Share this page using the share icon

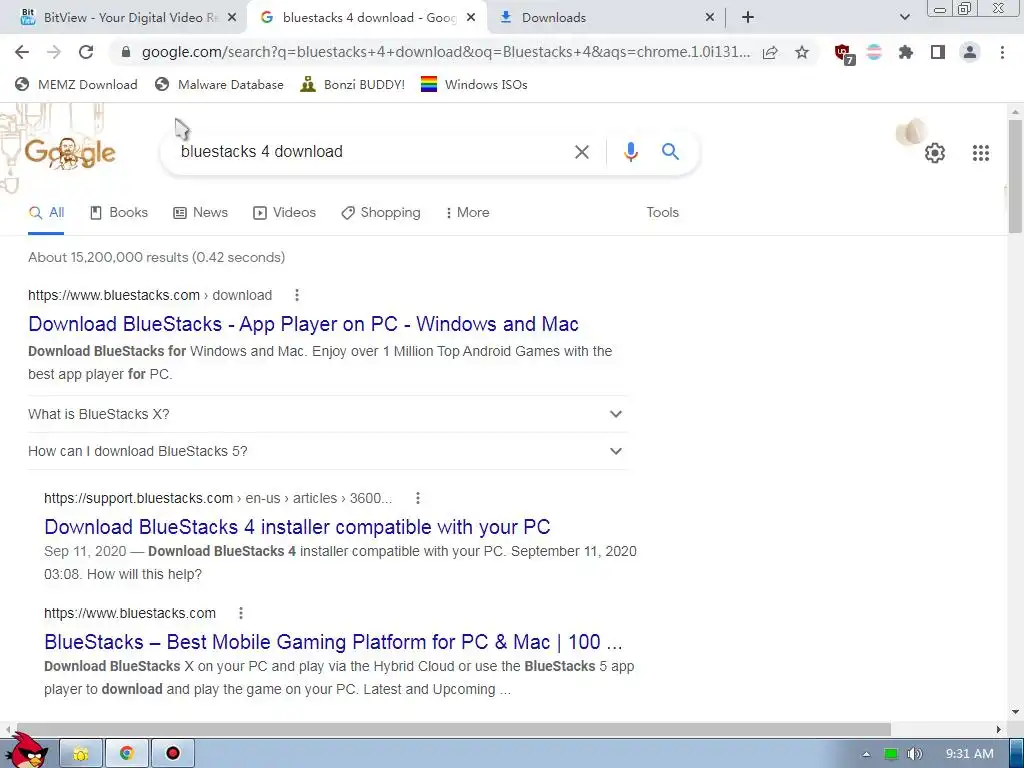click(x=770, y=52)
